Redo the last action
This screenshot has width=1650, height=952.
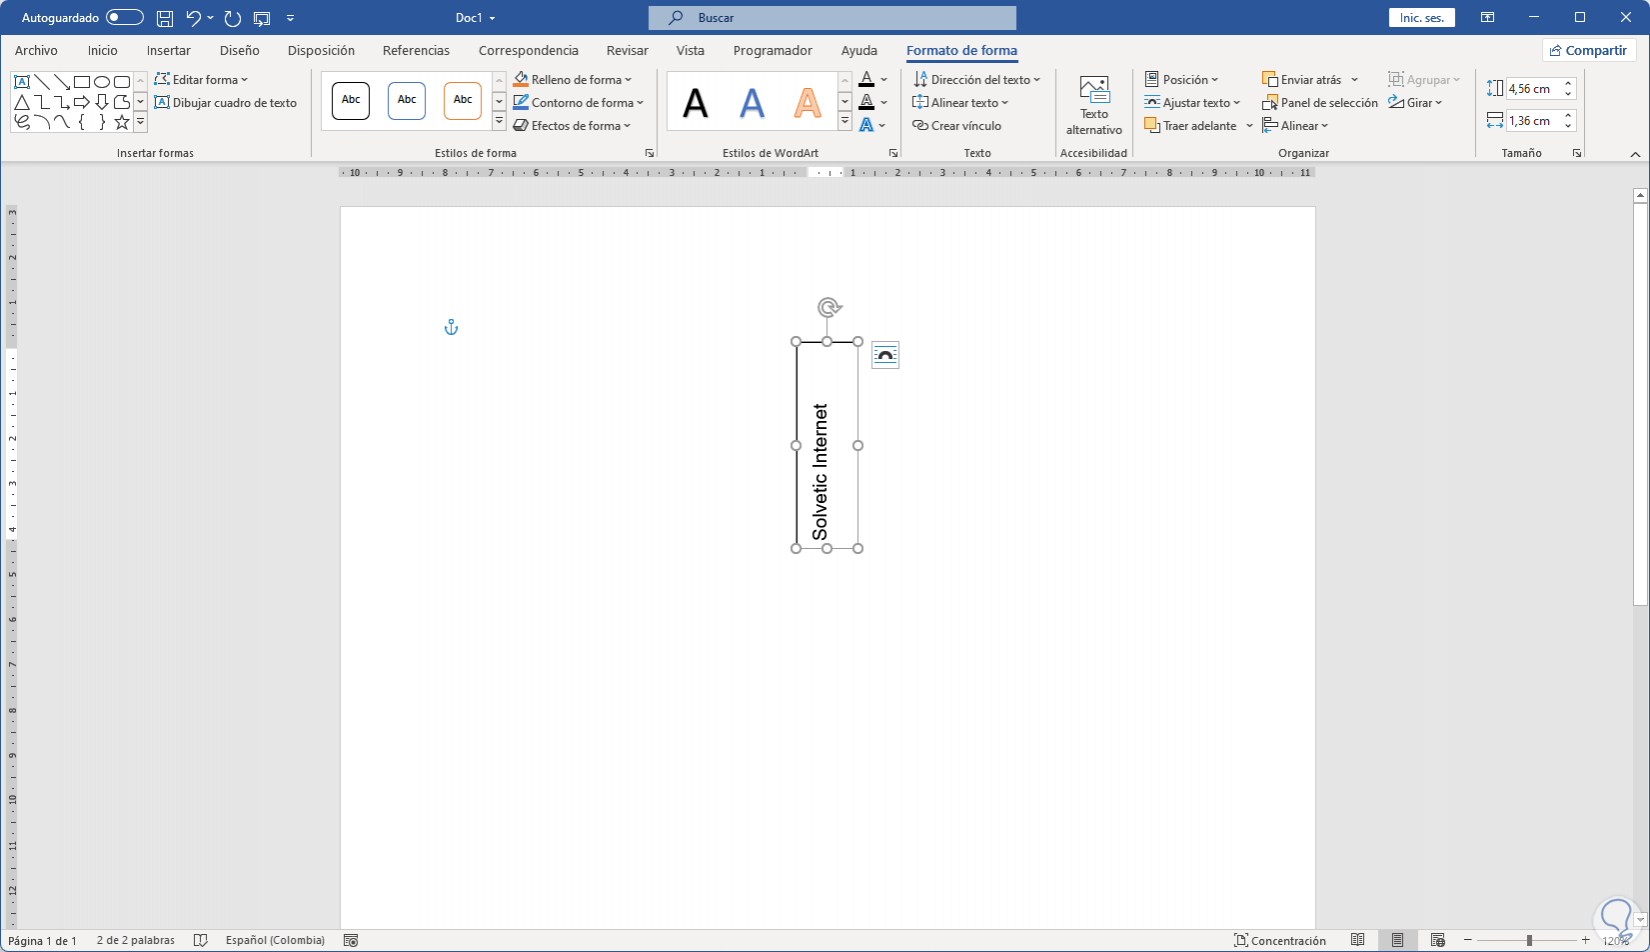click(233, 18)
